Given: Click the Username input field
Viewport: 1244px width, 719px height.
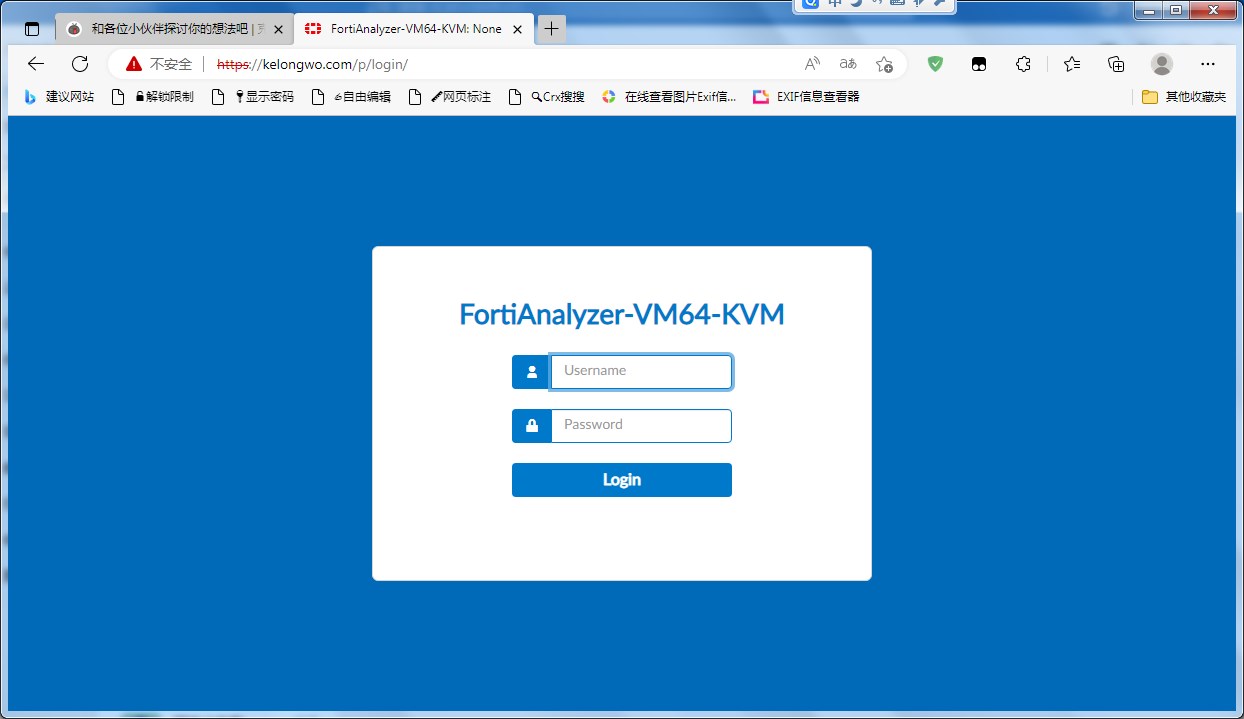Looking at the screenshot, I should point(641,371).
